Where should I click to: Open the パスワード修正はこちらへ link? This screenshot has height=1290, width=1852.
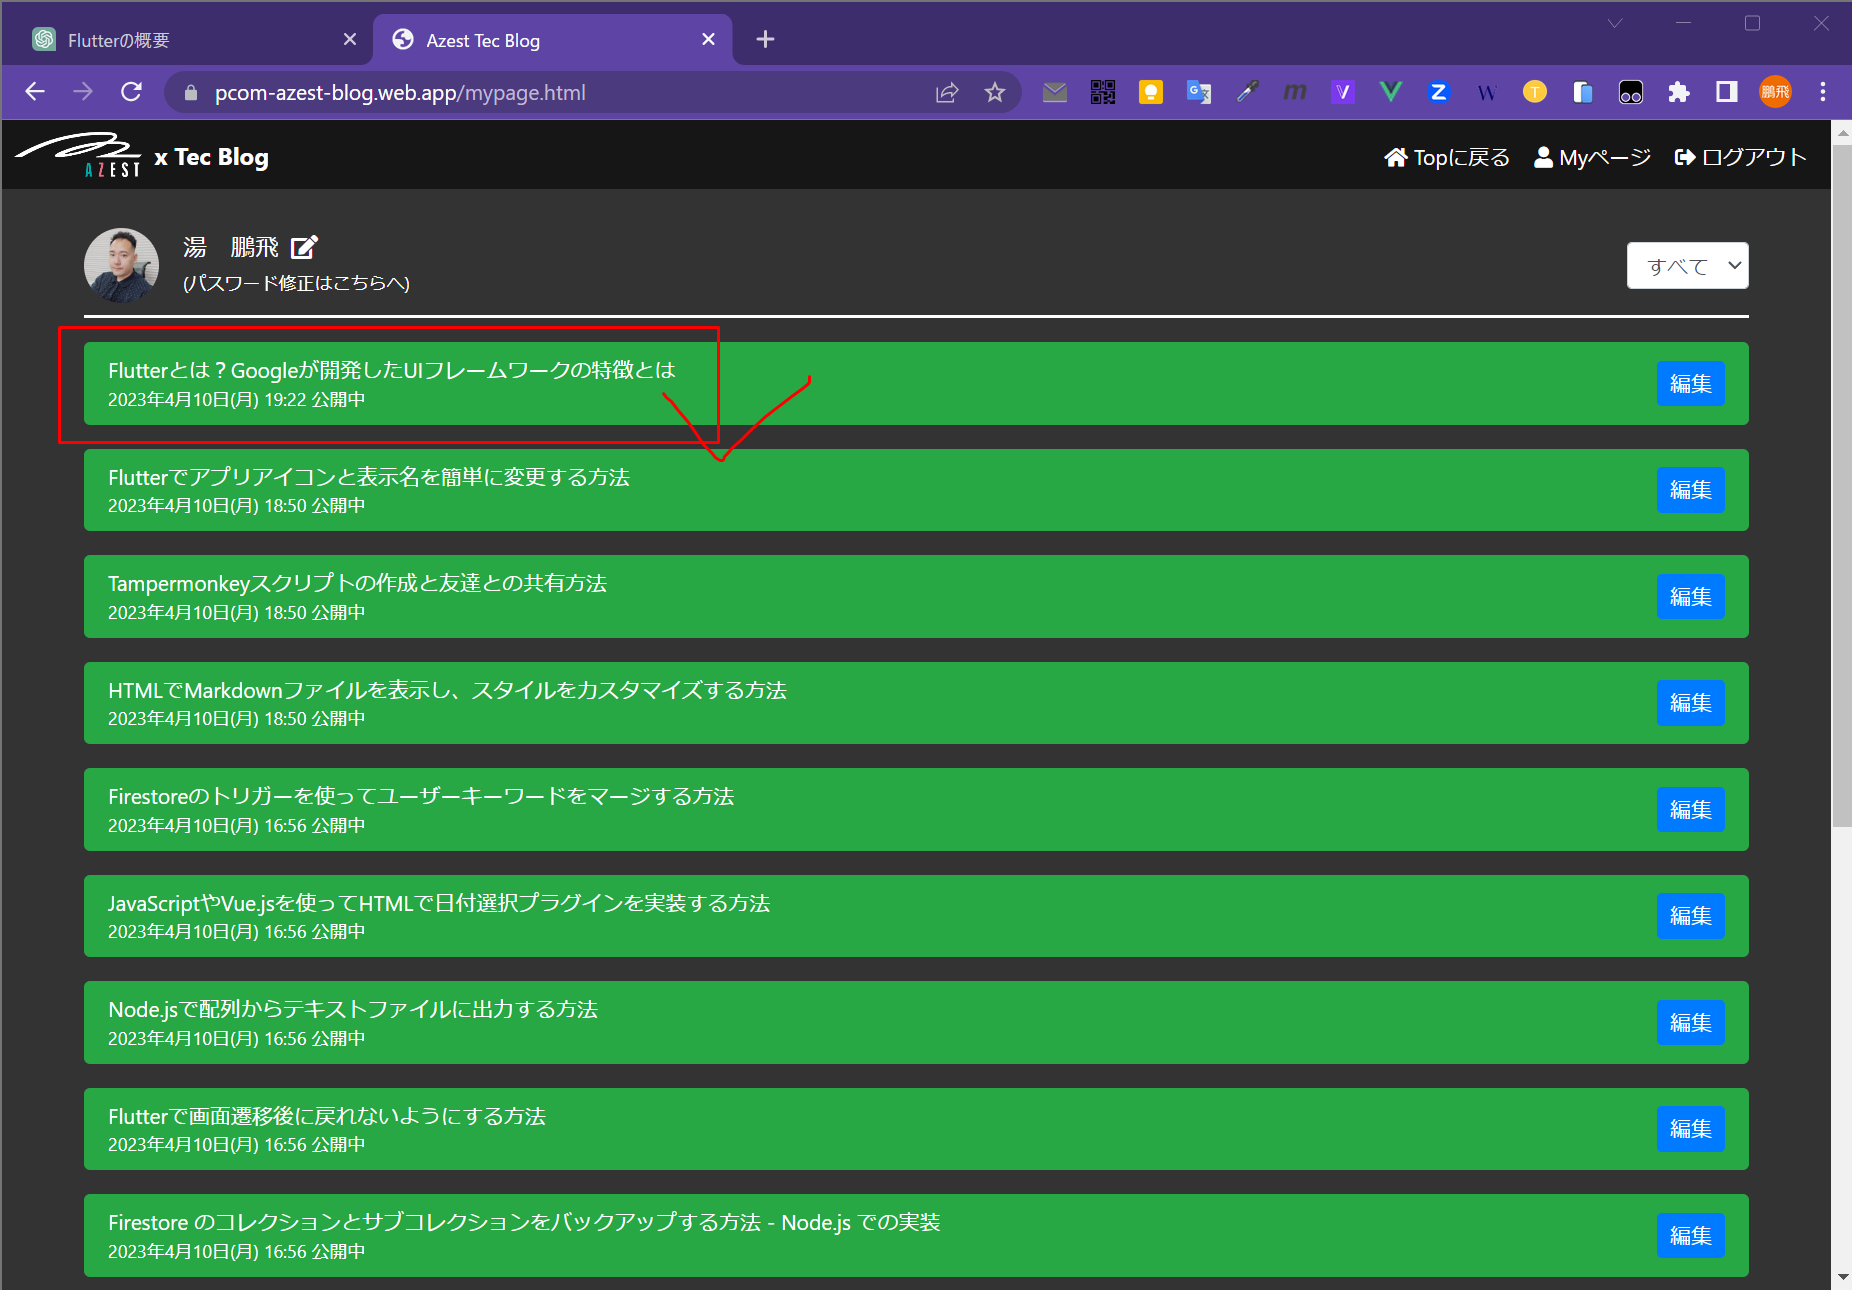(x=296, y=283)
